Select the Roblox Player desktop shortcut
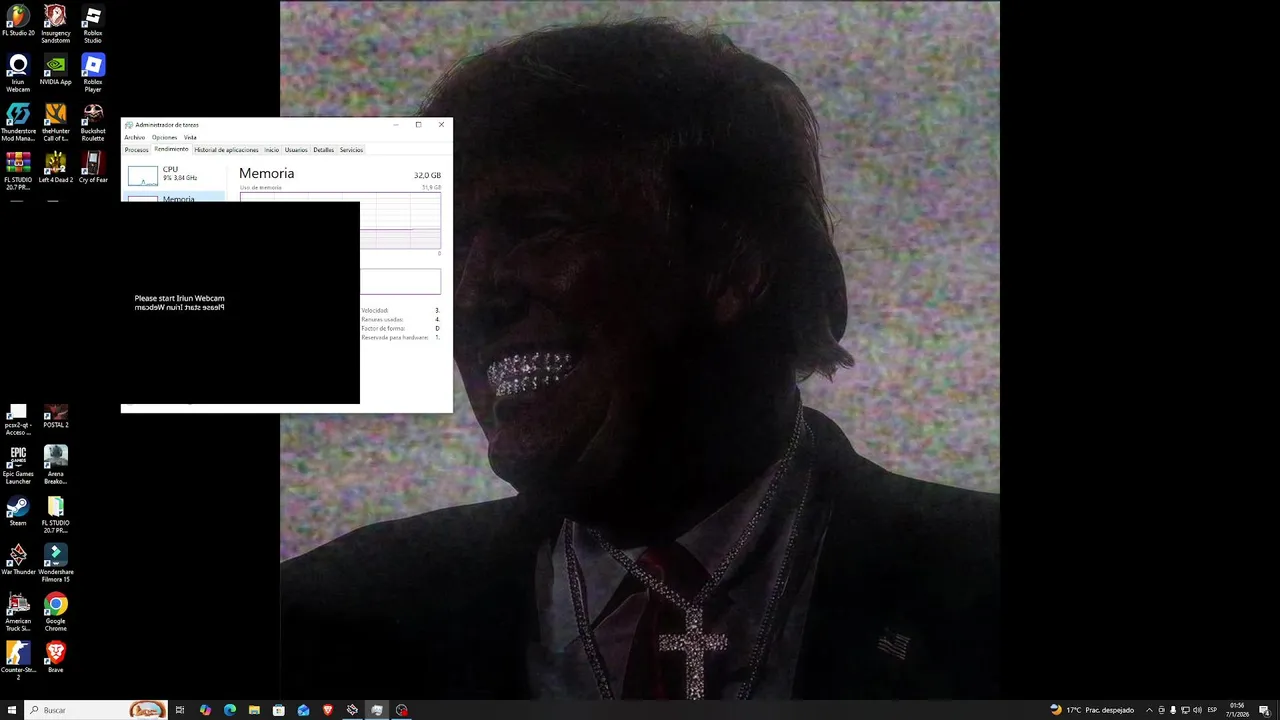1280x720 pixels. click(93, 73)
